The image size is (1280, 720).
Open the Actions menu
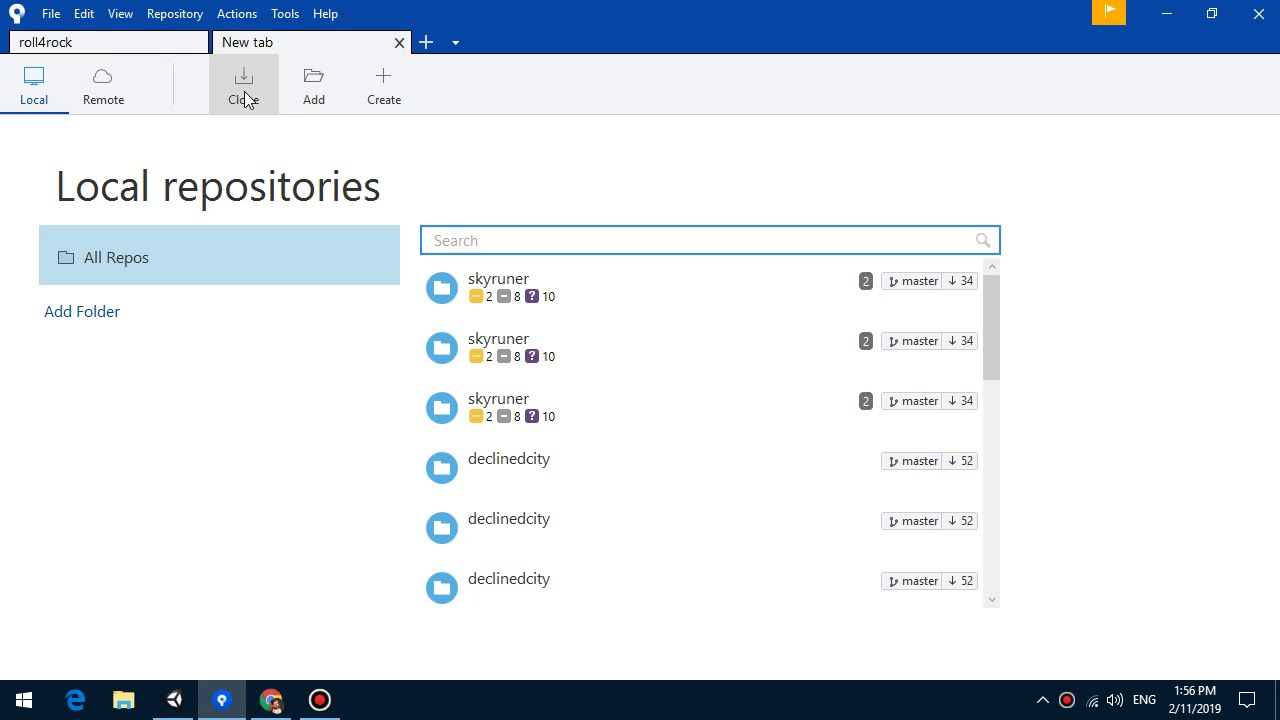point(237,14)
